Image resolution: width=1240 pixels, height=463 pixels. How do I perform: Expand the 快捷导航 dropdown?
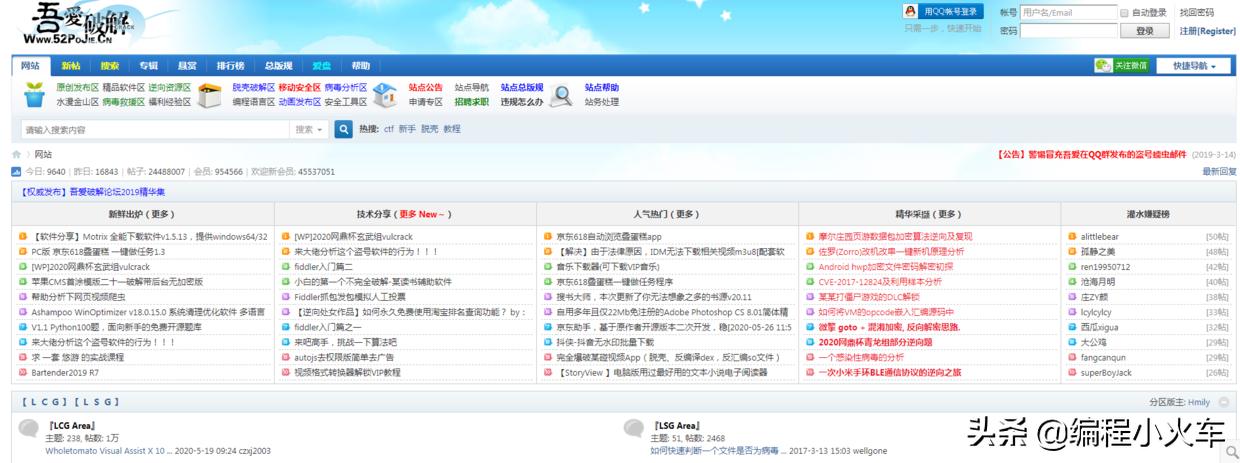pyautogui.click(x=1194, y=66)
